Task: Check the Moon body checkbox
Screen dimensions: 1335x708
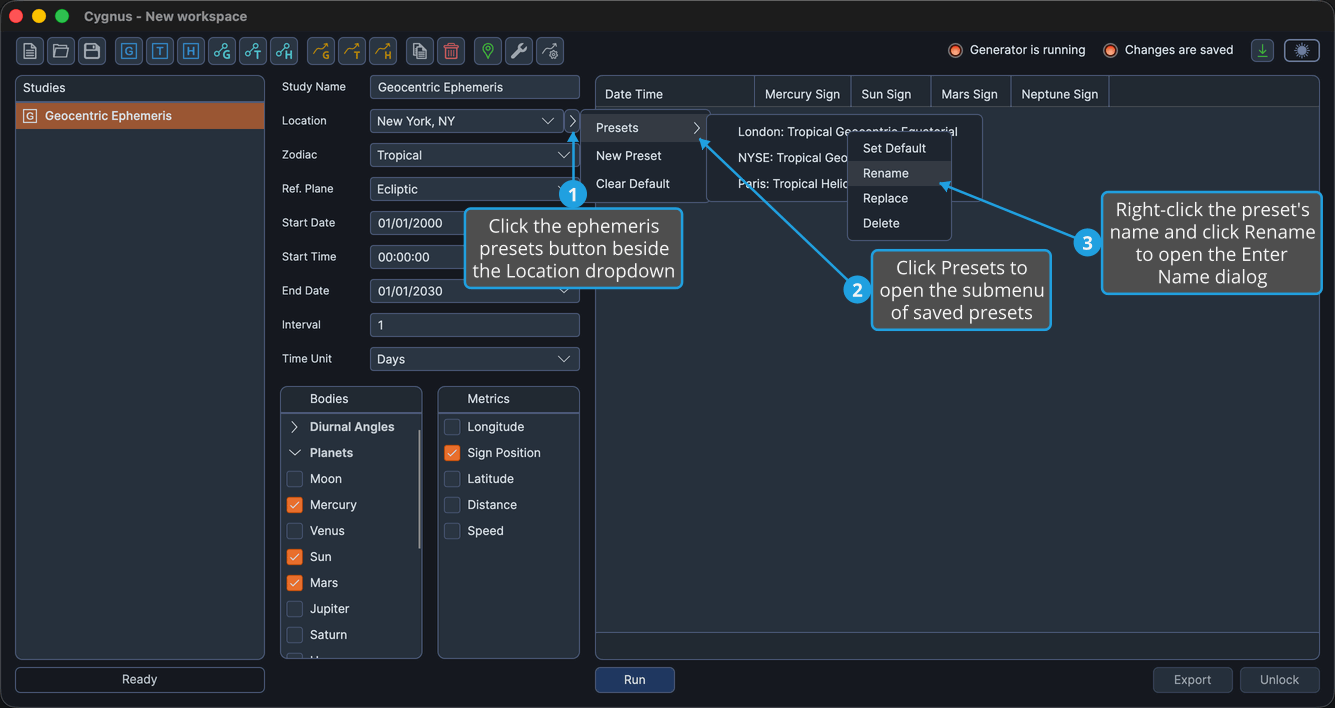Action: (x=295, y=479)
